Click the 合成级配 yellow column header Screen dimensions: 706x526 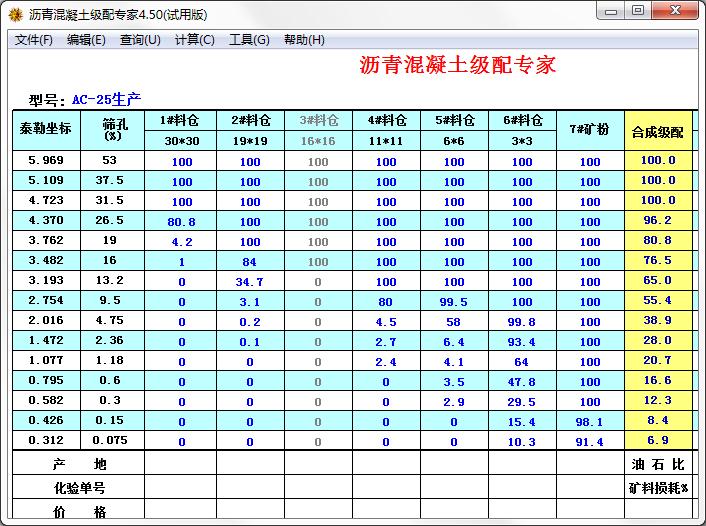tap(657, 131)
